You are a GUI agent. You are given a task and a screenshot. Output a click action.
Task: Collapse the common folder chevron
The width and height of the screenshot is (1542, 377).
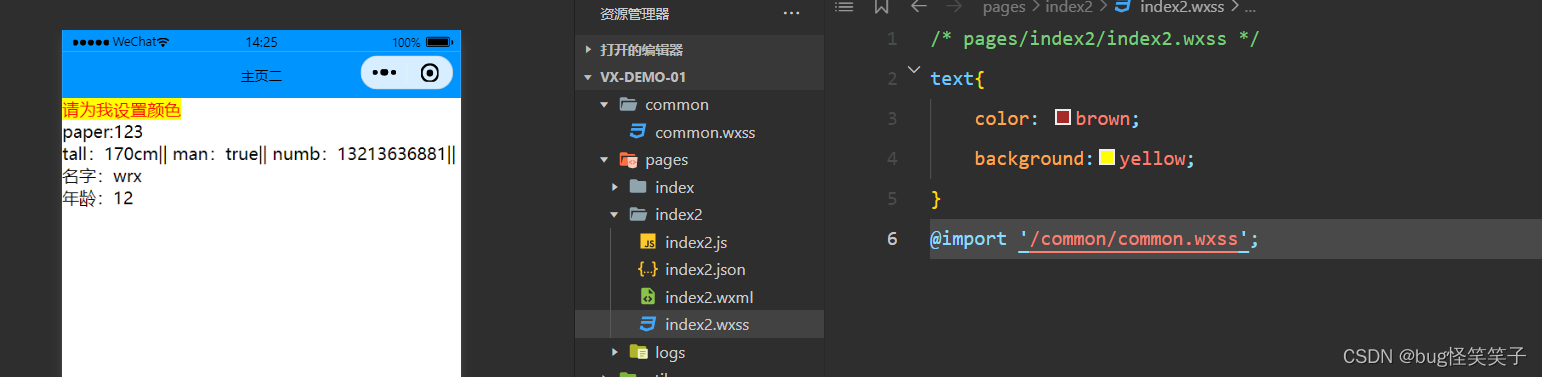(x=604, y=105)
